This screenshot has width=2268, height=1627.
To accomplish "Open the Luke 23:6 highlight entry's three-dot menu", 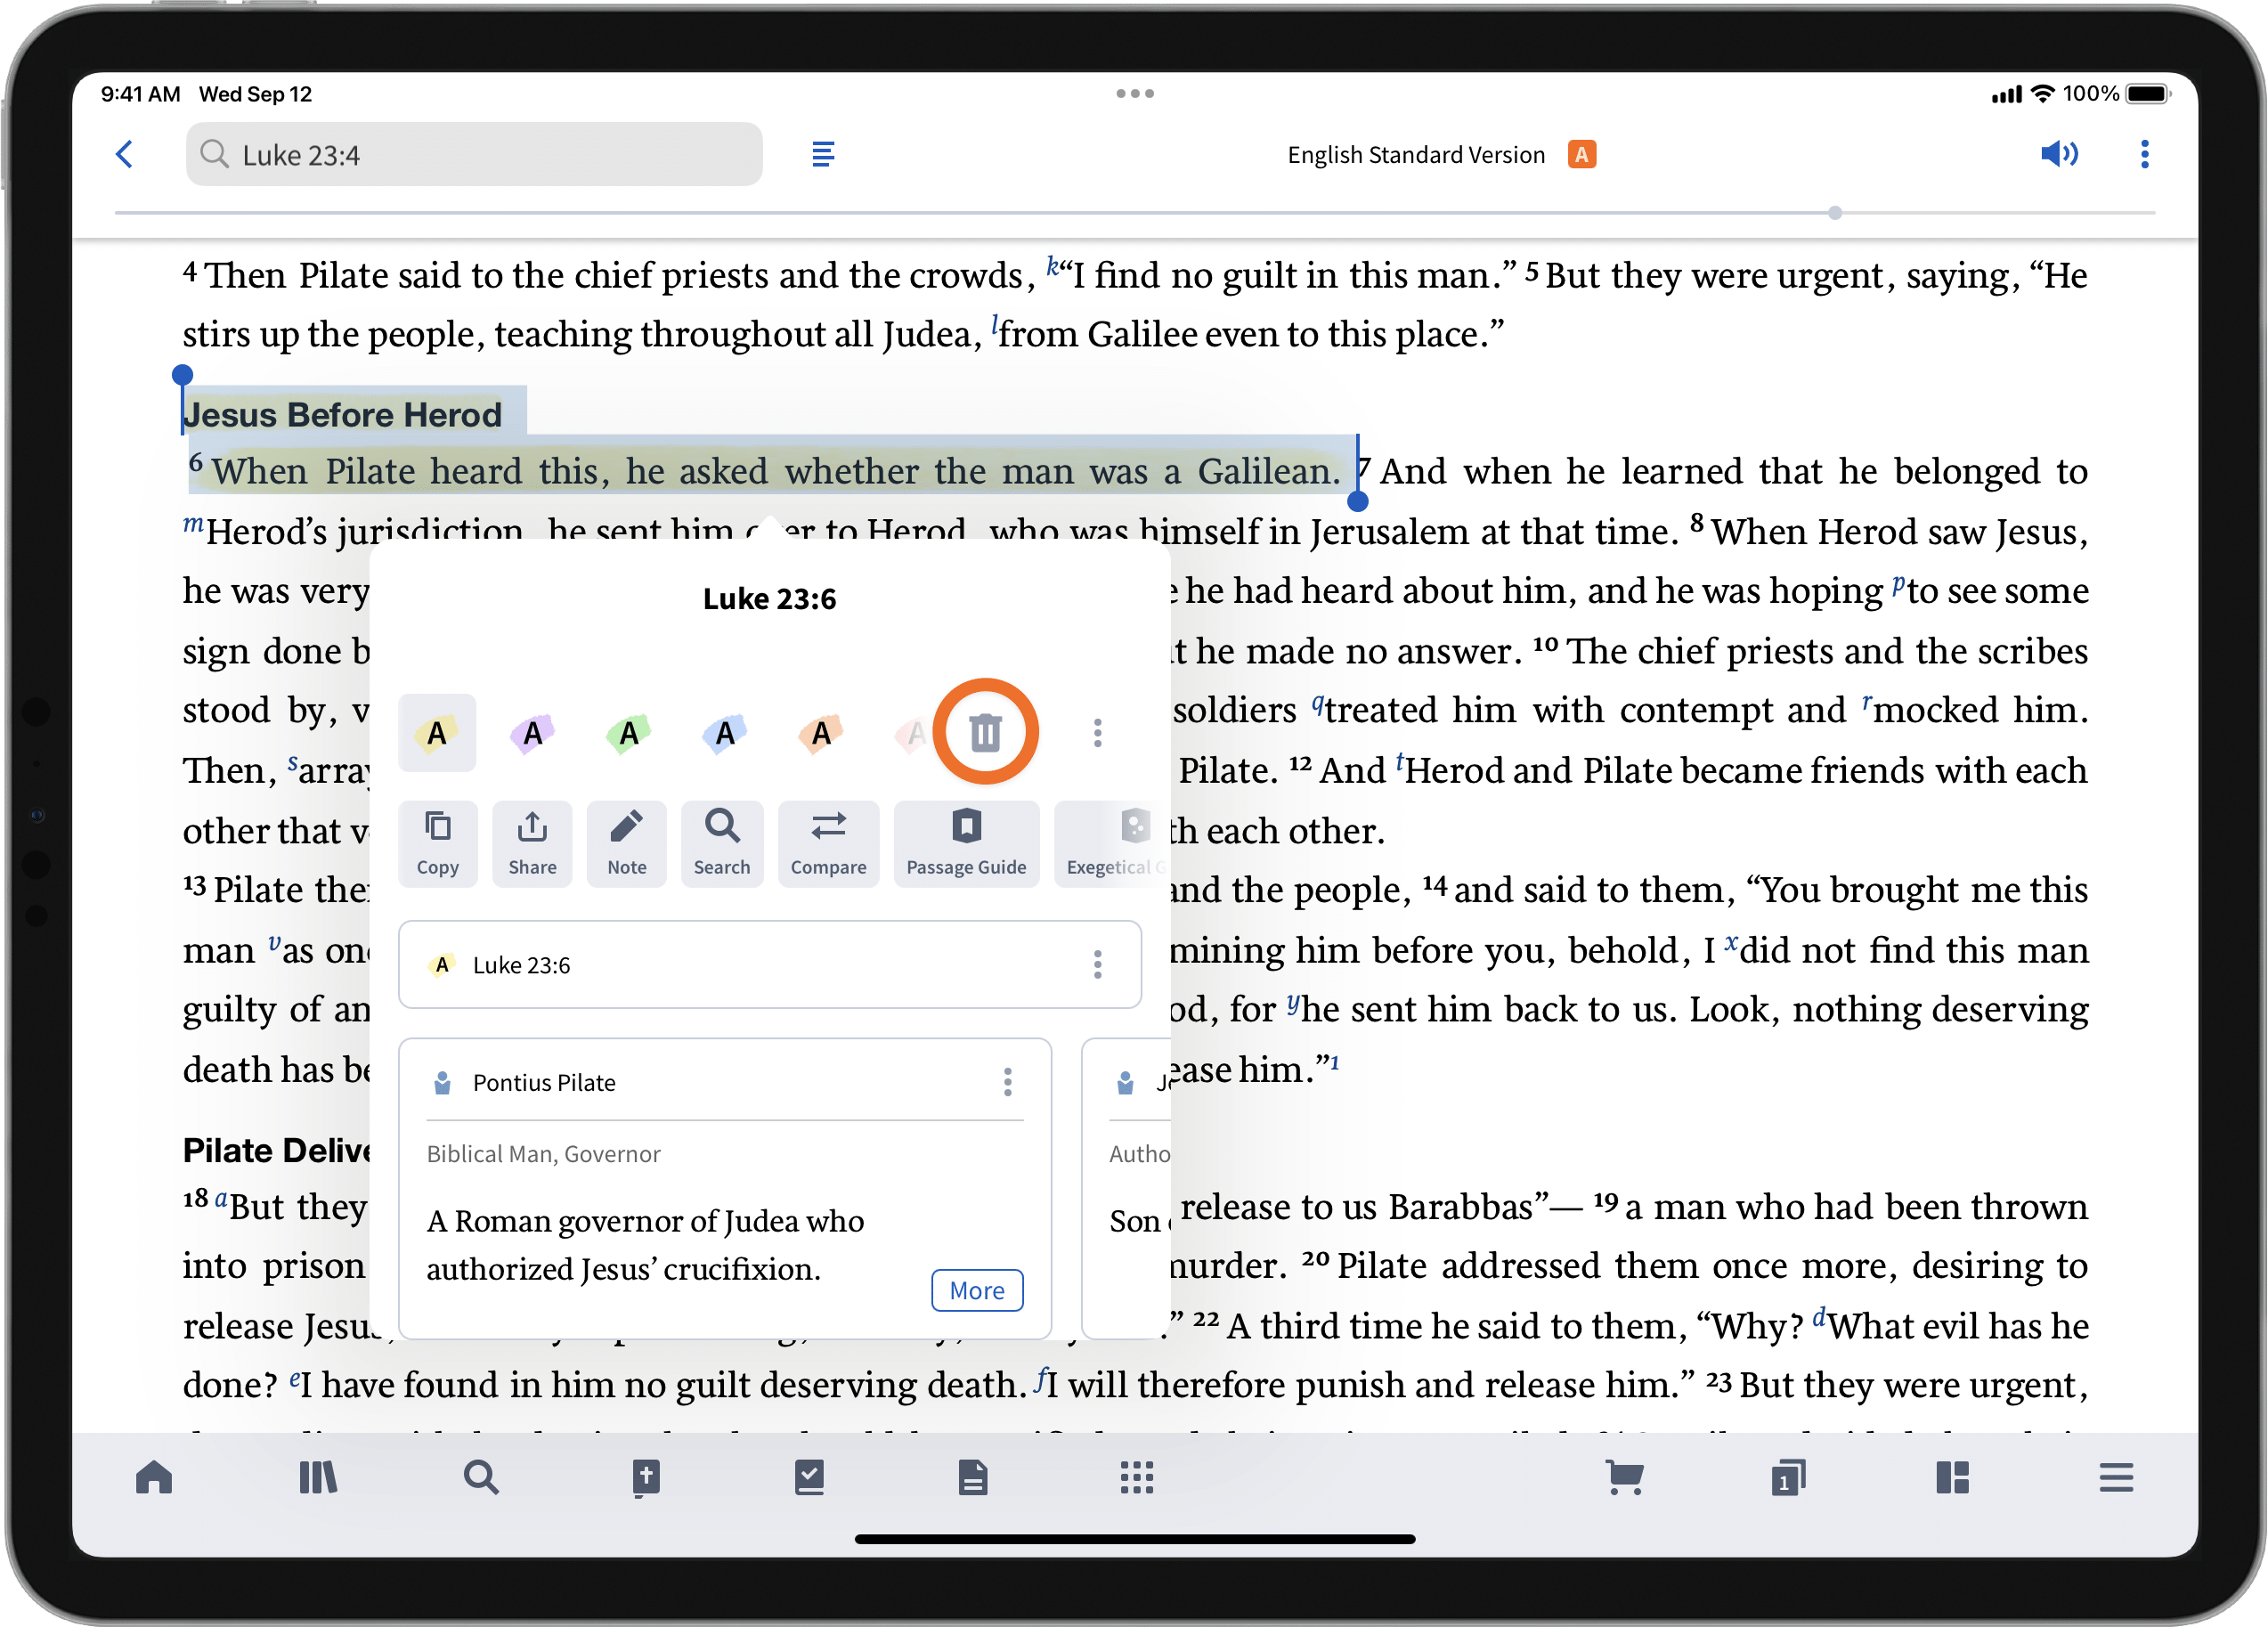I will click(x=1097, y=965).
